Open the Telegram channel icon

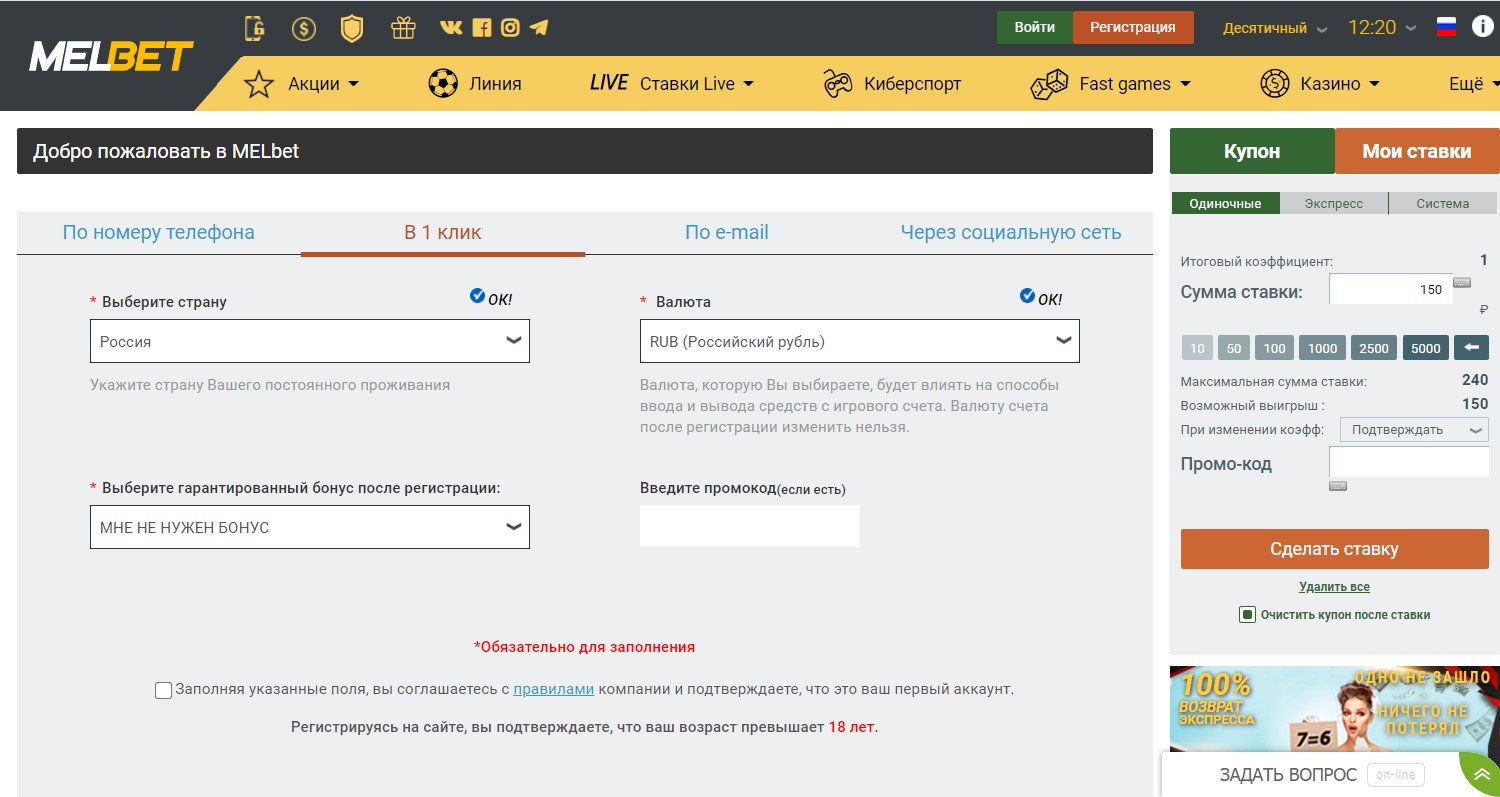pyautogui.click(x=539, y=28)
